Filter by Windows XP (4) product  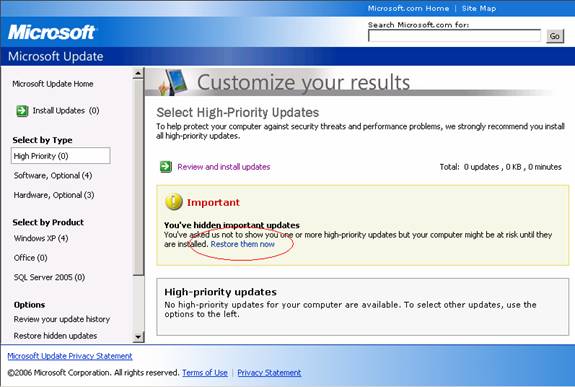tap(41, 238)
